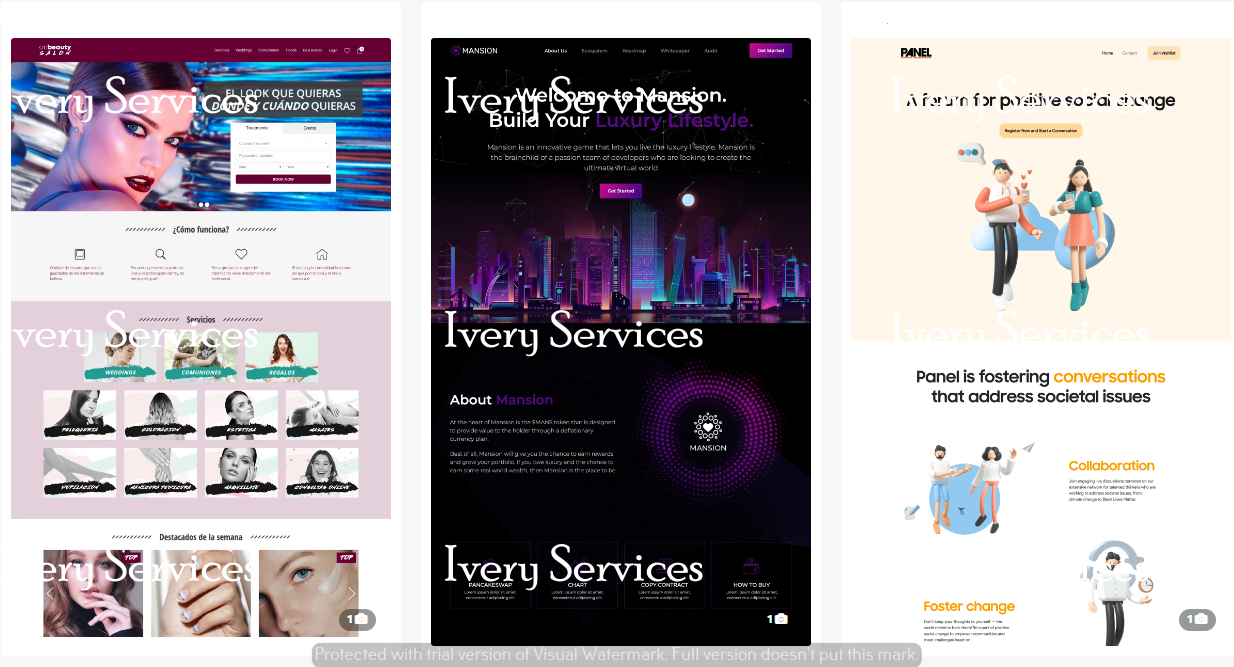Click the house icon under Cómo funciona
1234x667 pixels.
[x=322, y=254]
